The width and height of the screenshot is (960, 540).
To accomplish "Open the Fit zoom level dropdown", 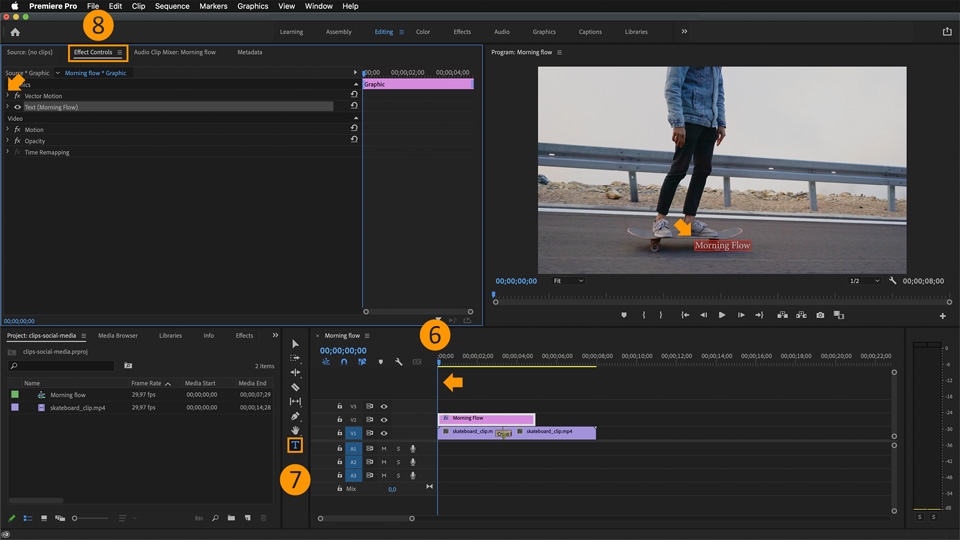I will tap(568, 281).
